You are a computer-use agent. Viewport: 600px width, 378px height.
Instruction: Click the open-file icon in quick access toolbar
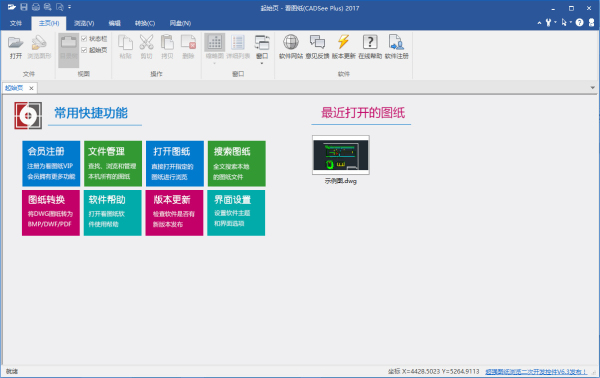coord(12,7)
